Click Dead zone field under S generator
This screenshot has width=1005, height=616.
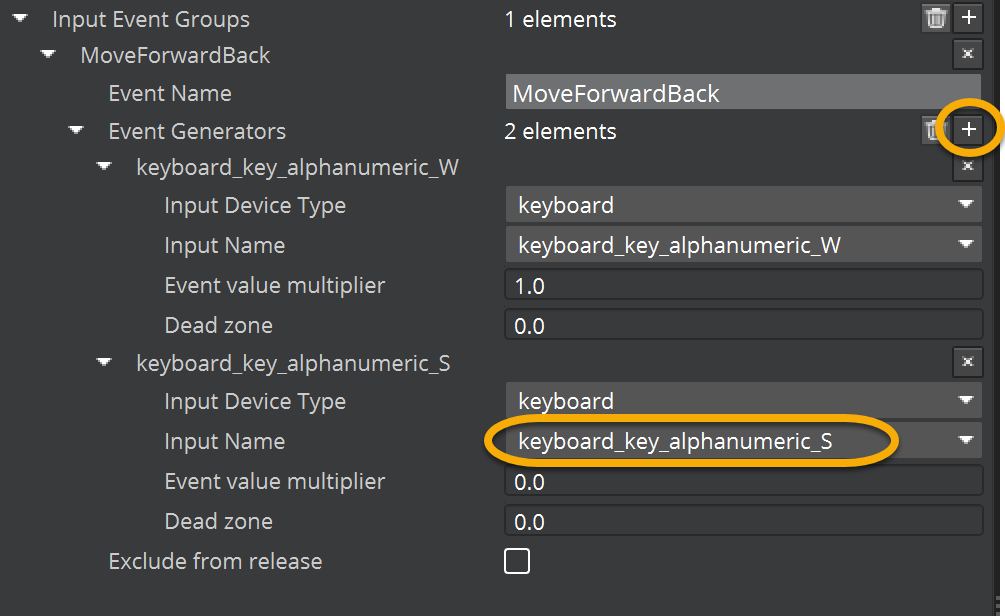[742, 521]
